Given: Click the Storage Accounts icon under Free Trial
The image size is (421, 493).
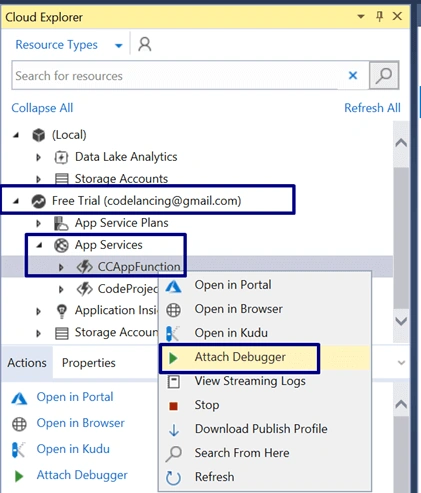Looking at the screenshot, I should 62,333.
